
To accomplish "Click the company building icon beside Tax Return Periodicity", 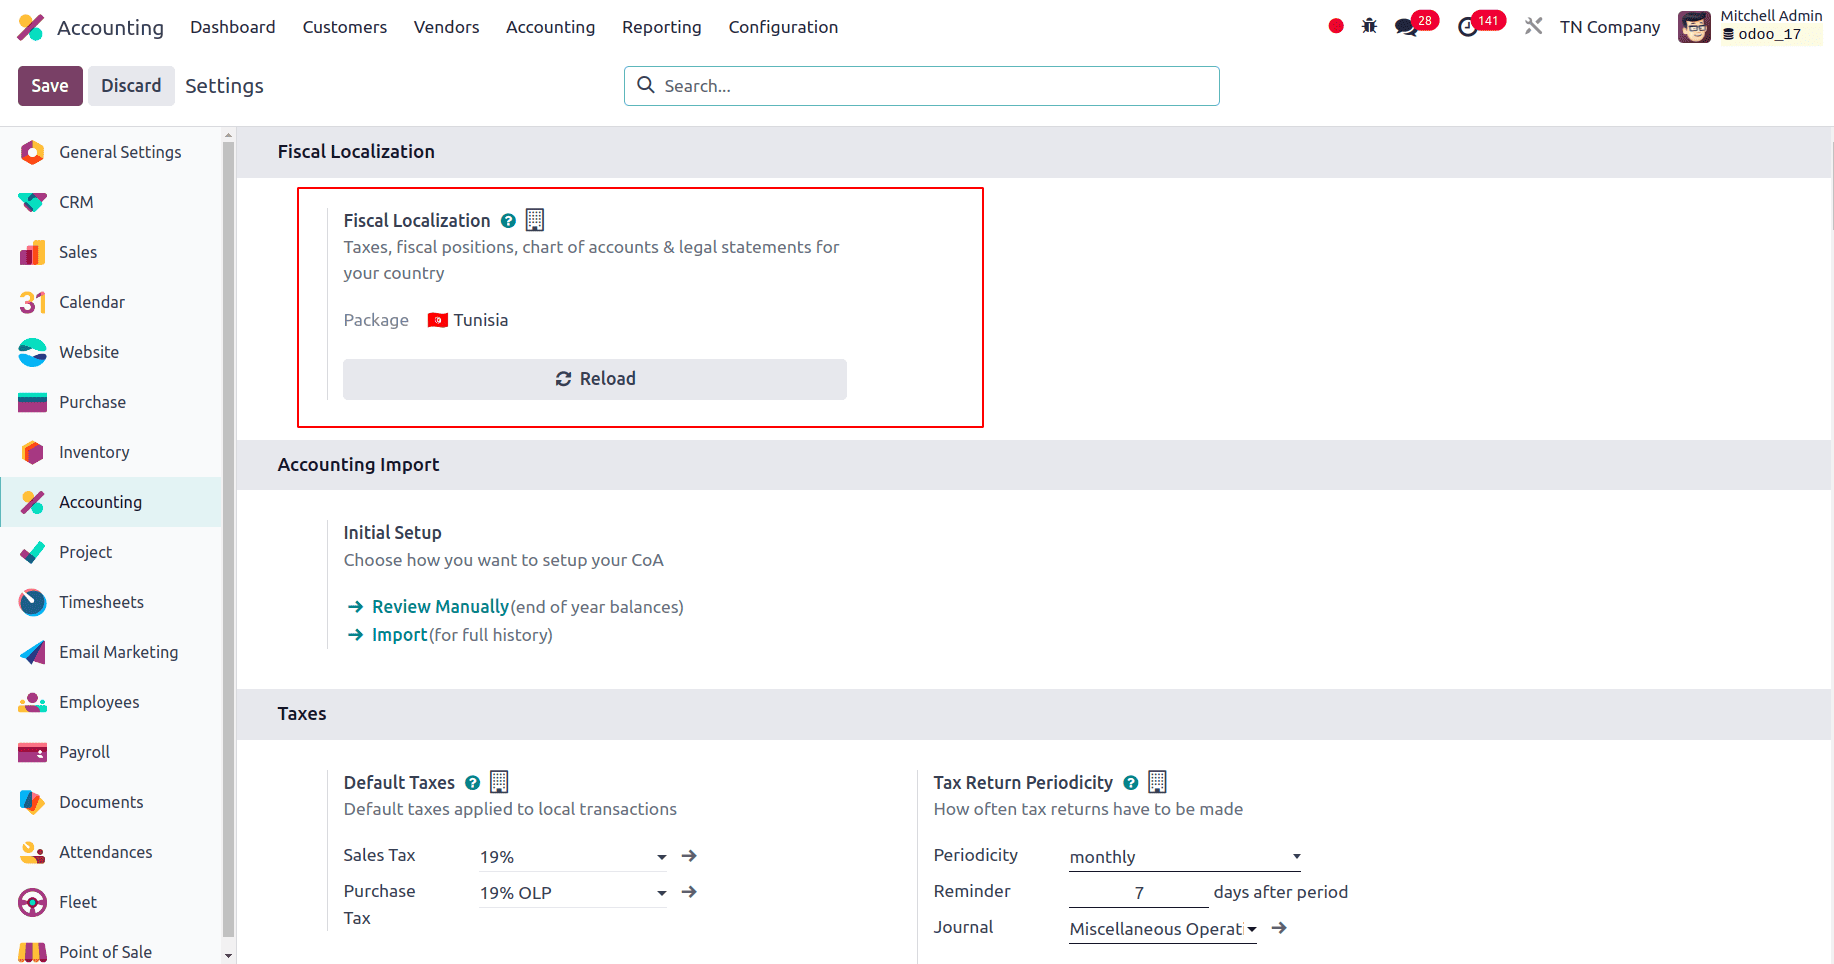I will click(x=1157, y=782).
